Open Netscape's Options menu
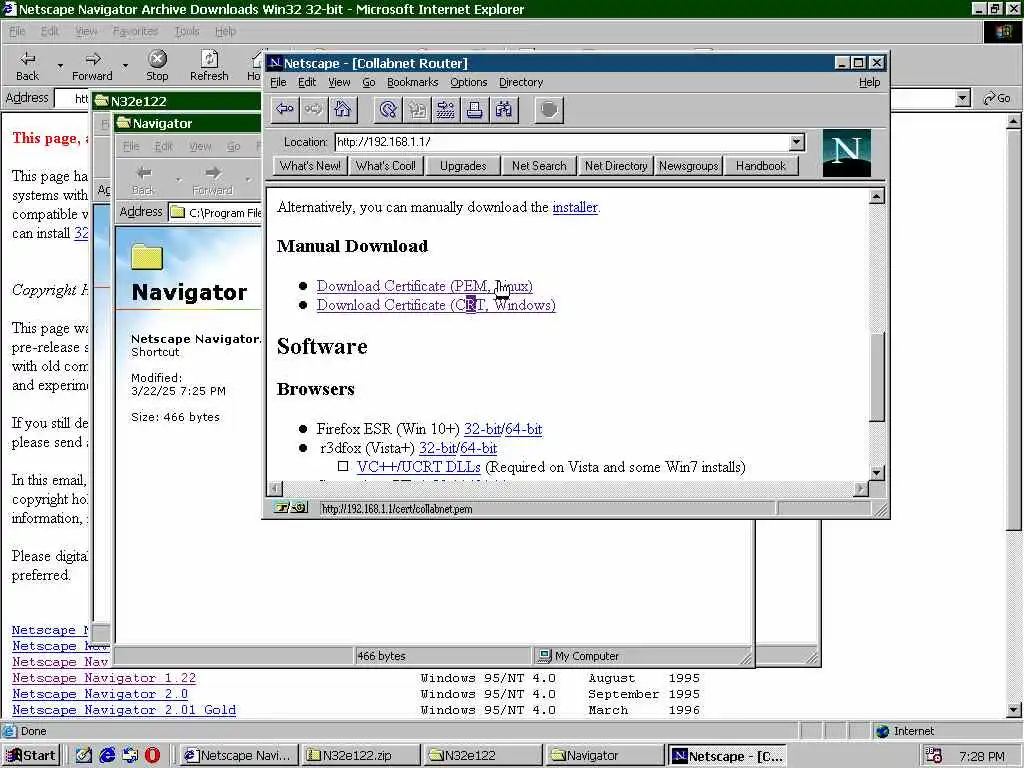Viewport: 1024px width, 768px height. click(x=468, y=82)
